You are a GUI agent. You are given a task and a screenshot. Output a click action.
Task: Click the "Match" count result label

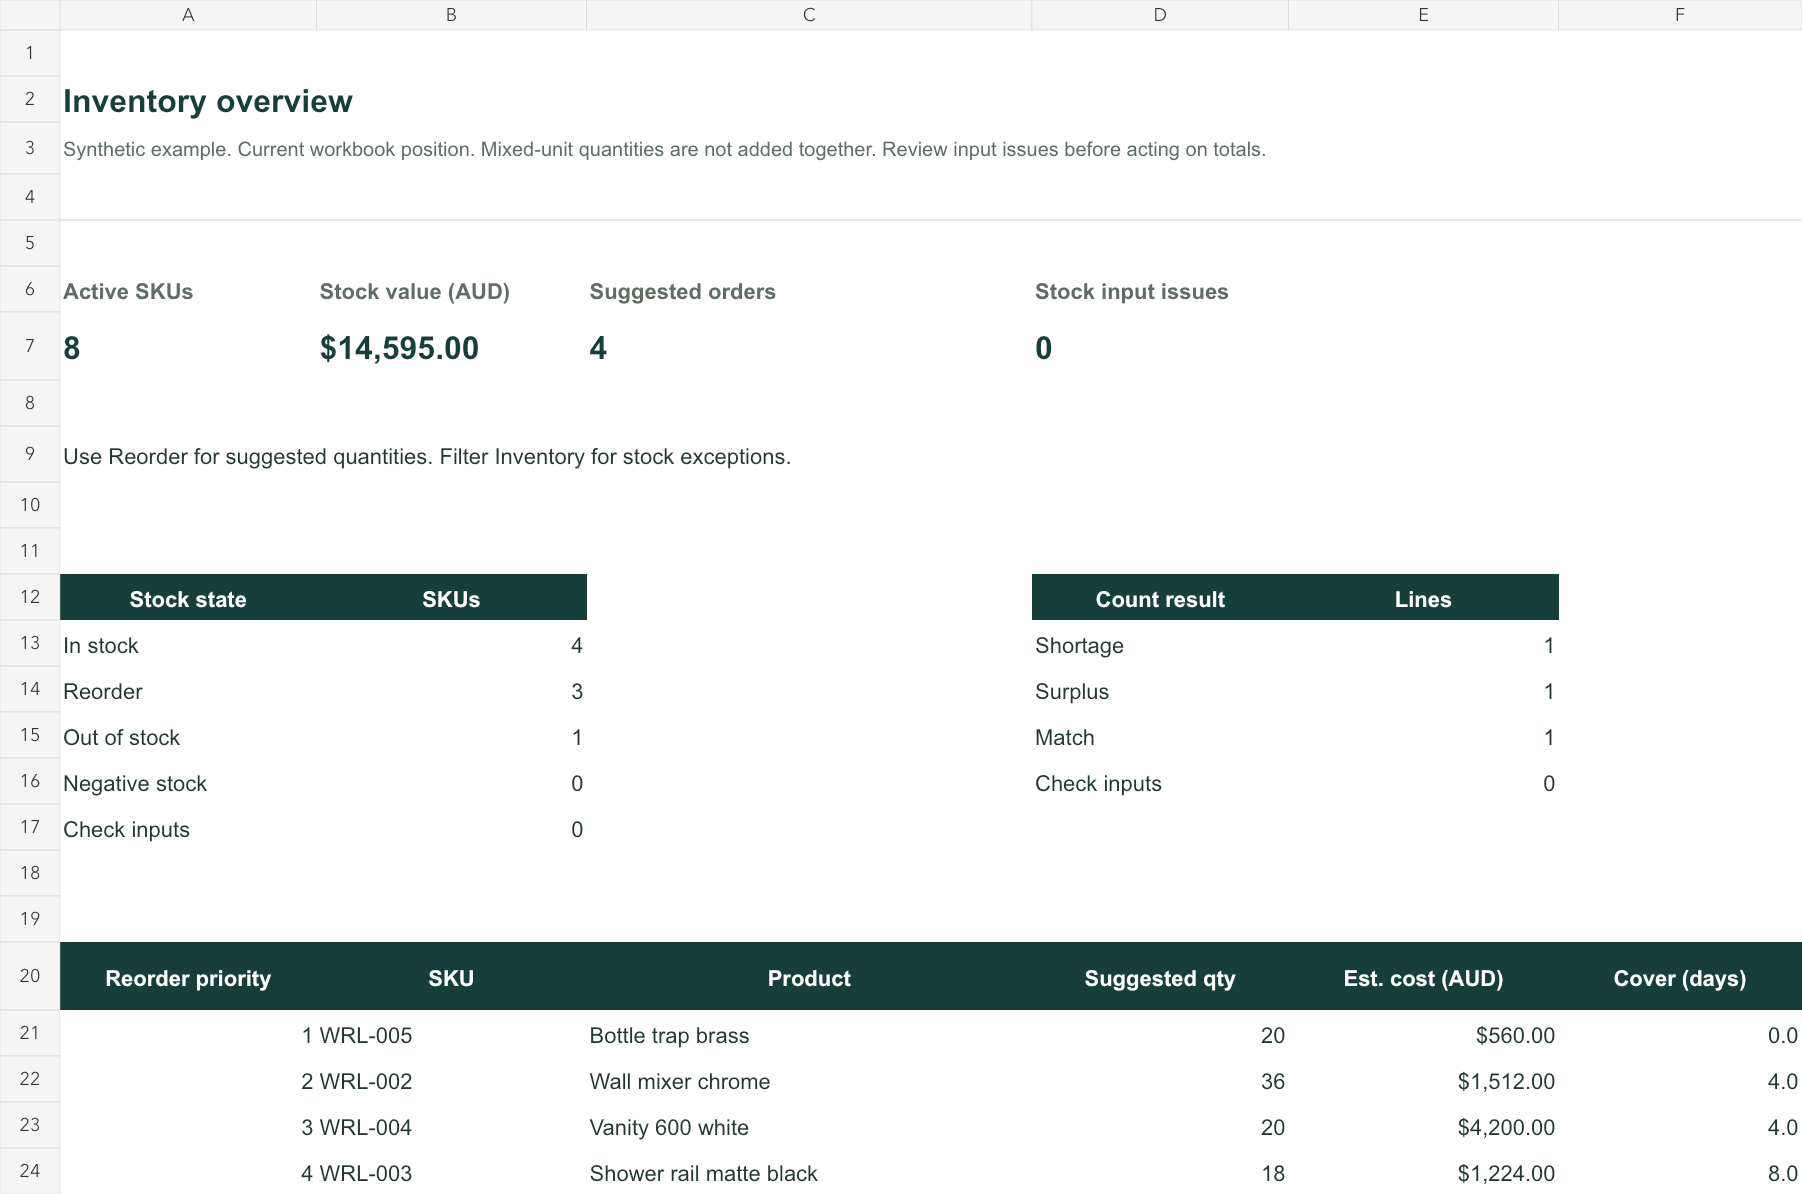point(1065,737)
